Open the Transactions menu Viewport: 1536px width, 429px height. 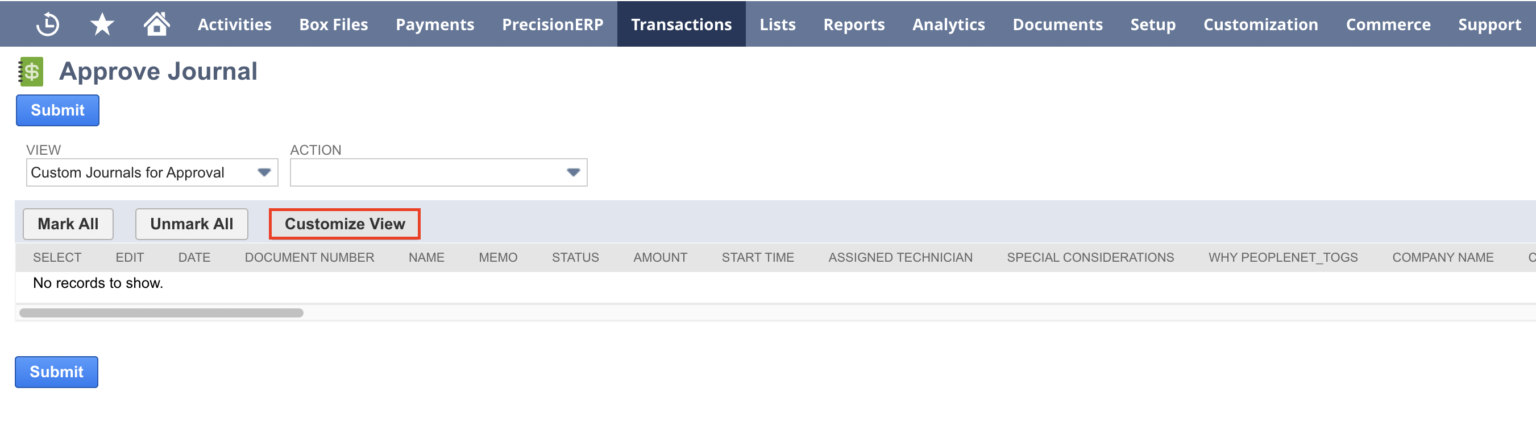[x=681, y=24]
